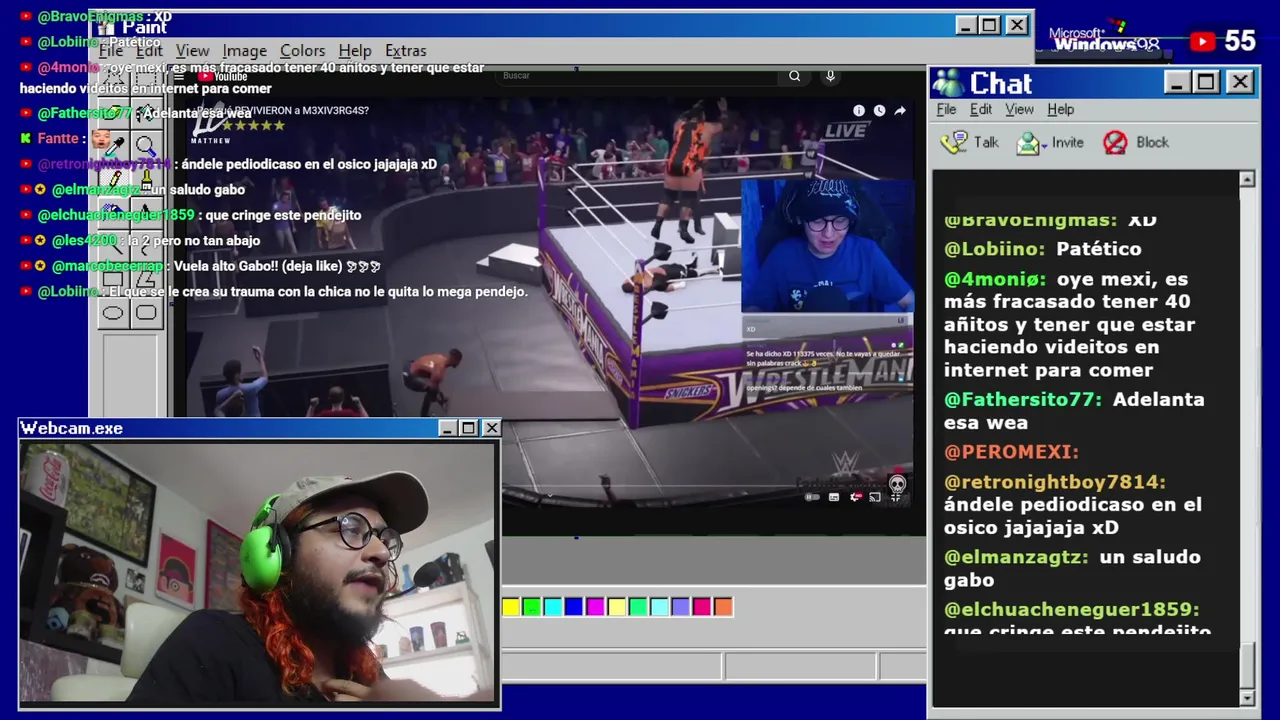Open the File menu in Chat window
The height and width of the screenshot is (720, 1280).
[946, 109]
